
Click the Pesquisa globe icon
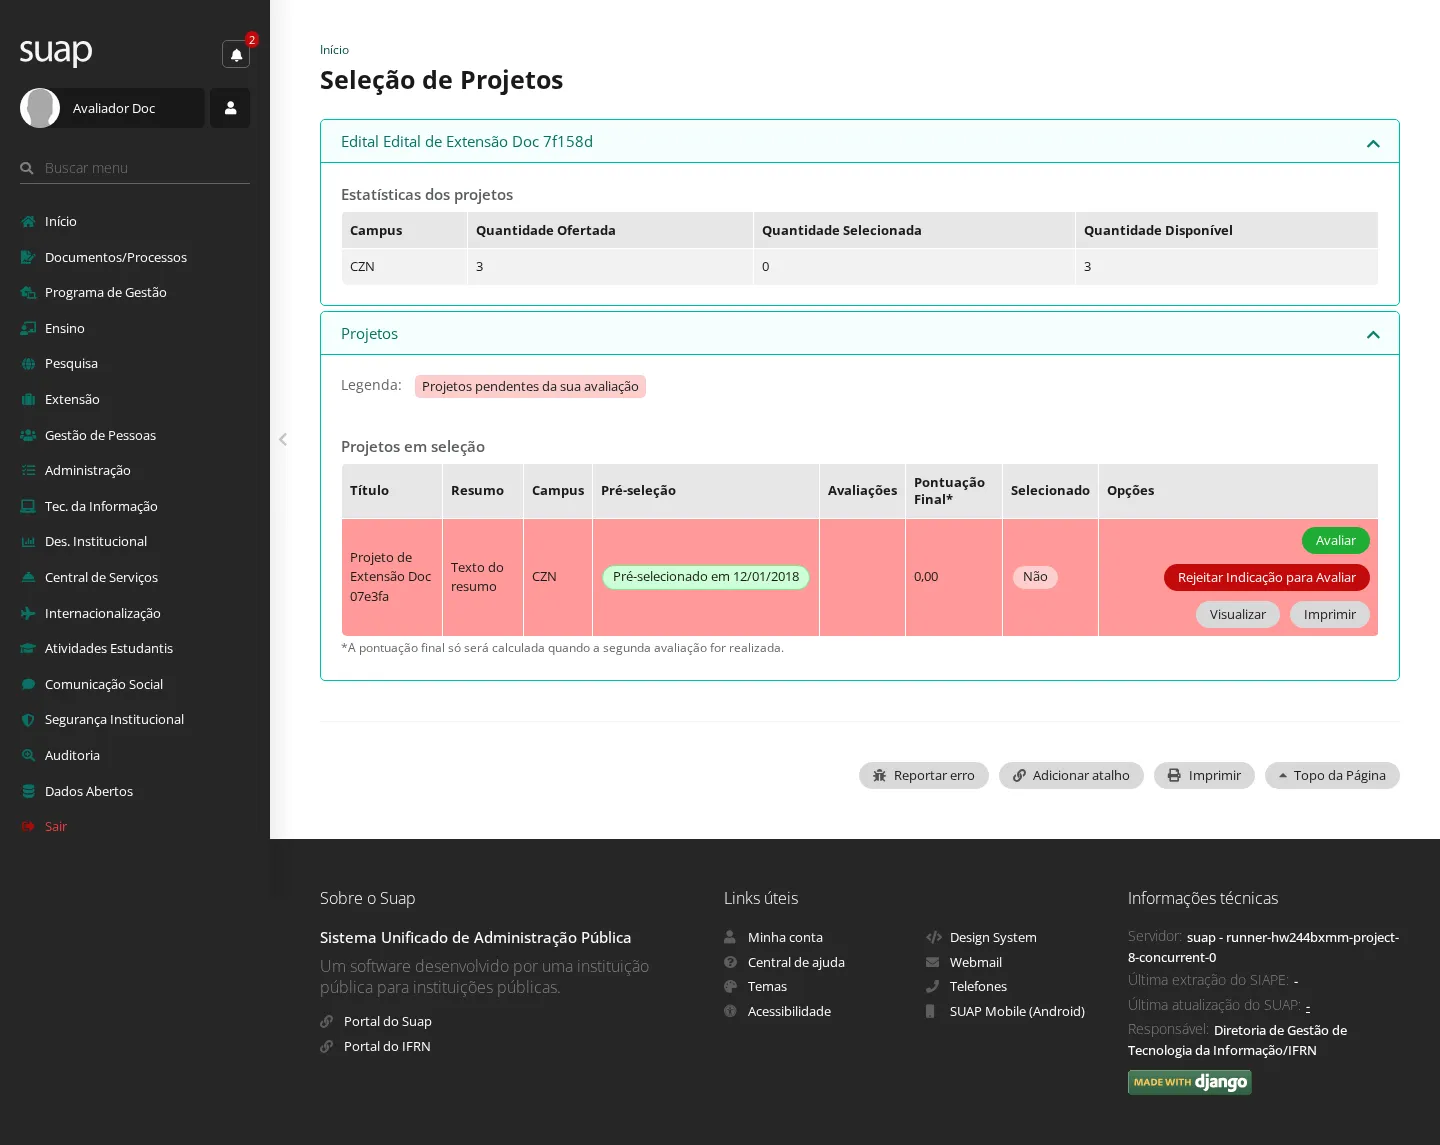28,364
